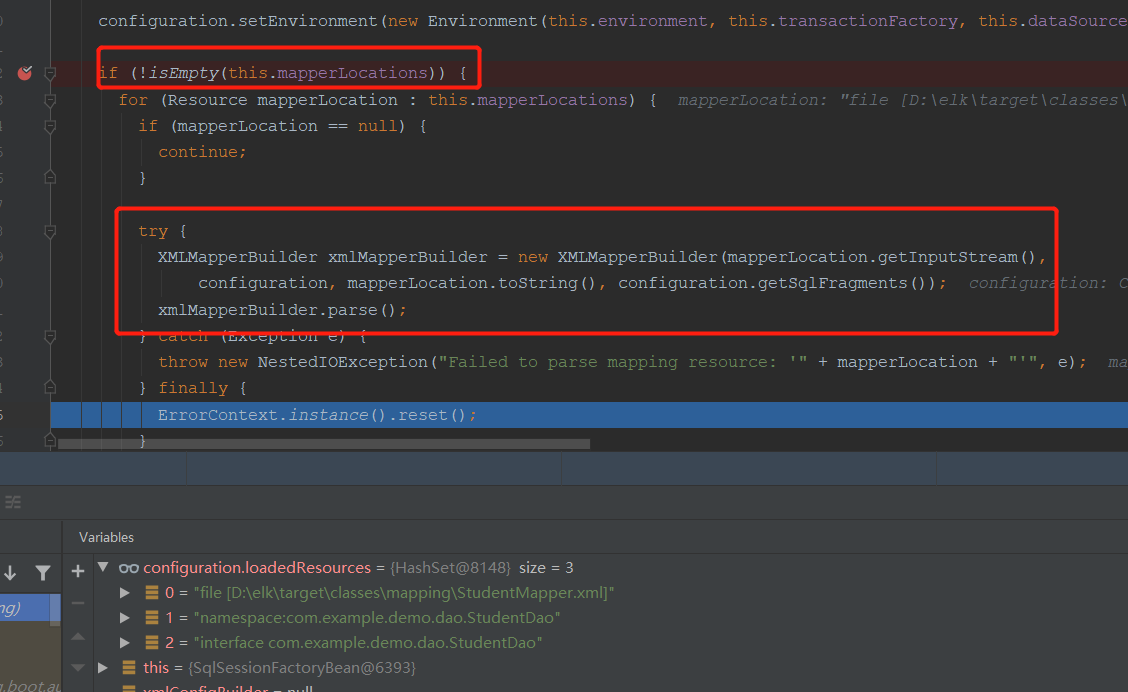Select the 'interface com.example.demo.dao.StudentDao' value
The image size is (1128, 692).
pos(368,642)
